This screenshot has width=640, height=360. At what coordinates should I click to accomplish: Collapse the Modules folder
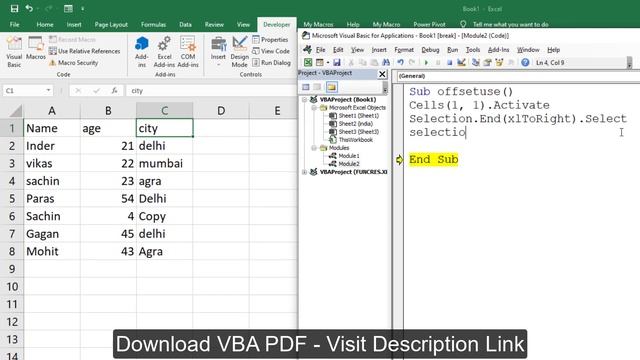coord(314,148)
